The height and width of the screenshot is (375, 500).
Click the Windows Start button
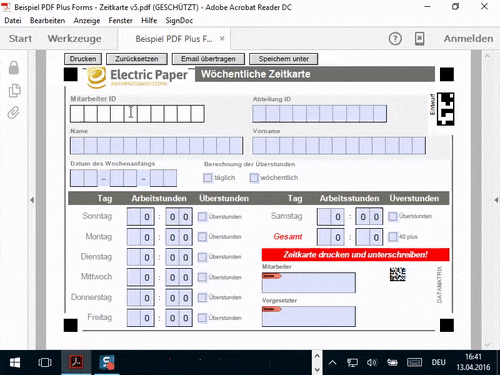(x=15, y=363)
